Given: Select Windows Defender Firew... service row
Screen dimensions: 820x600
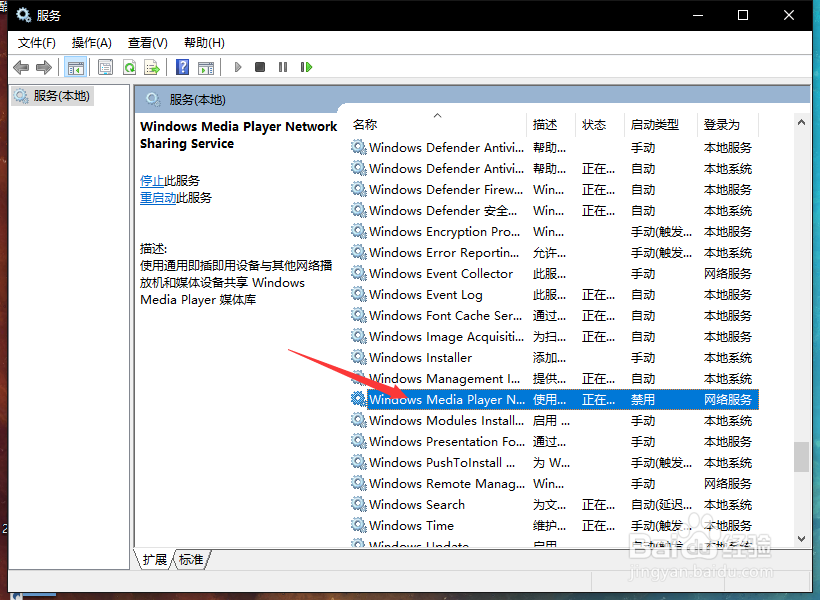Looking at the screenshot, I should coord(553,189).
